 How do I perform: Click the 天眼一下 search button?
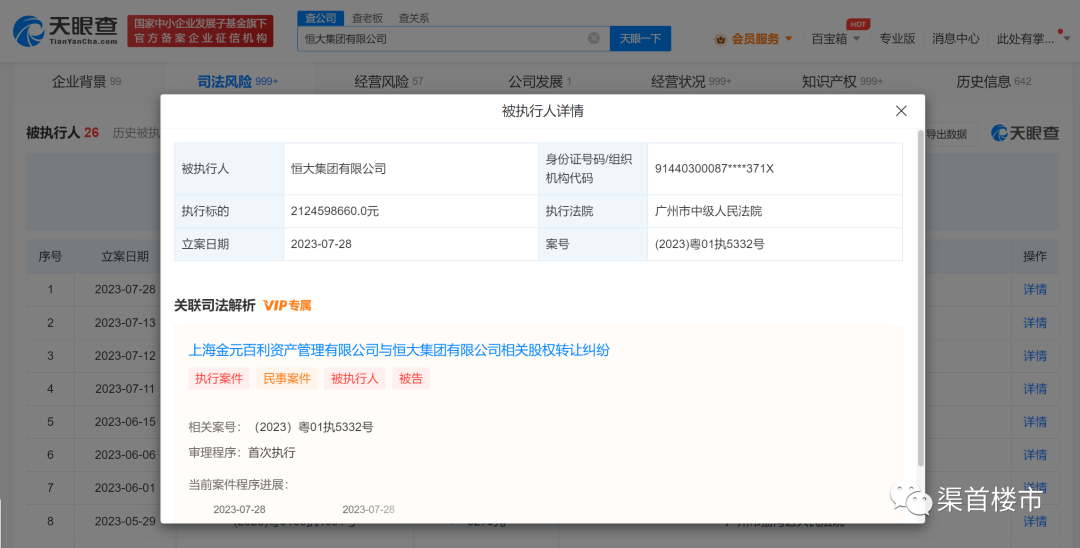pos(640,39)
